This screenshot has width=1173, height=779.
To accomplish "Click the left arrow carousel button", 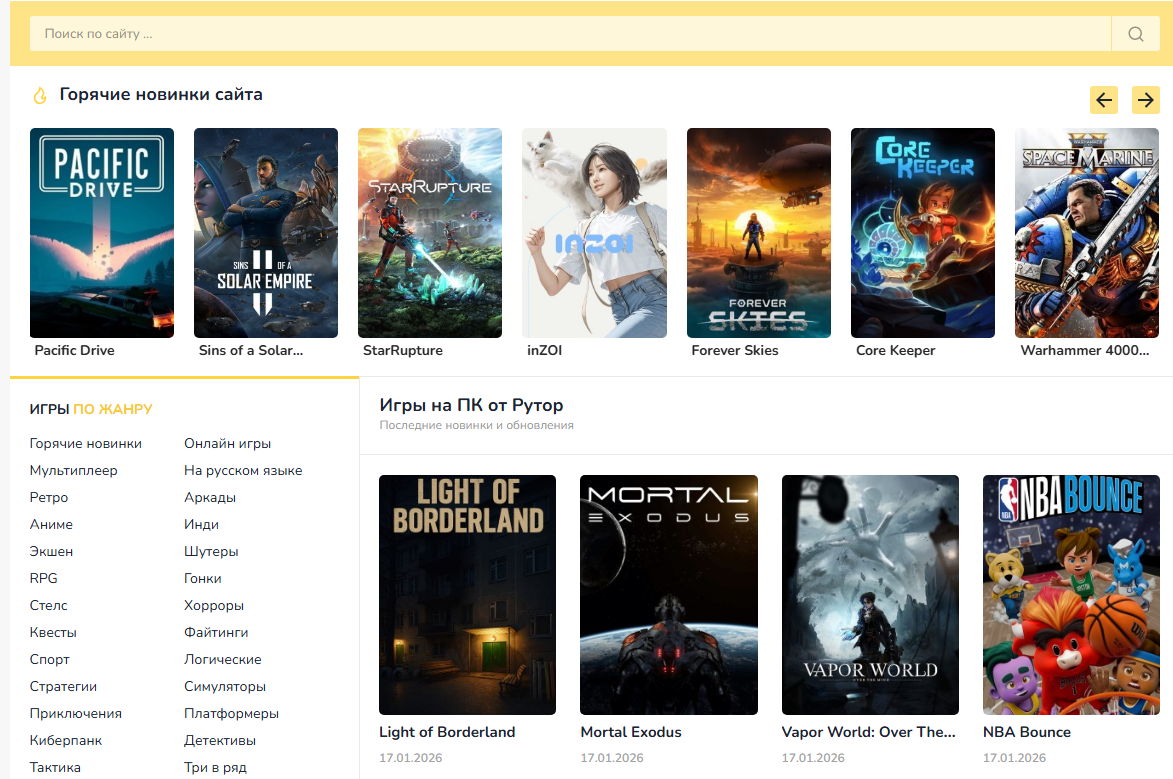I will pos(1104,100).
